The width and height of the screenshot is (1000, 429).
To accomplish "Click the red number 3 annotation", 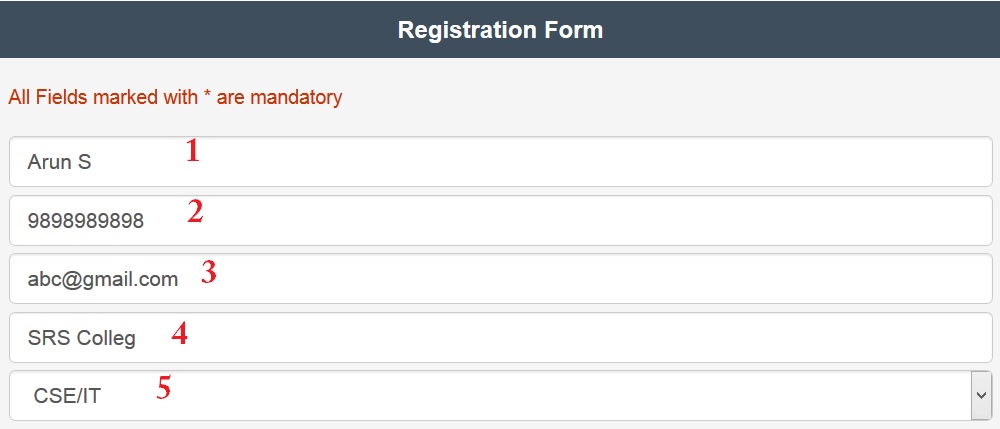I will [x=208, y=273].
